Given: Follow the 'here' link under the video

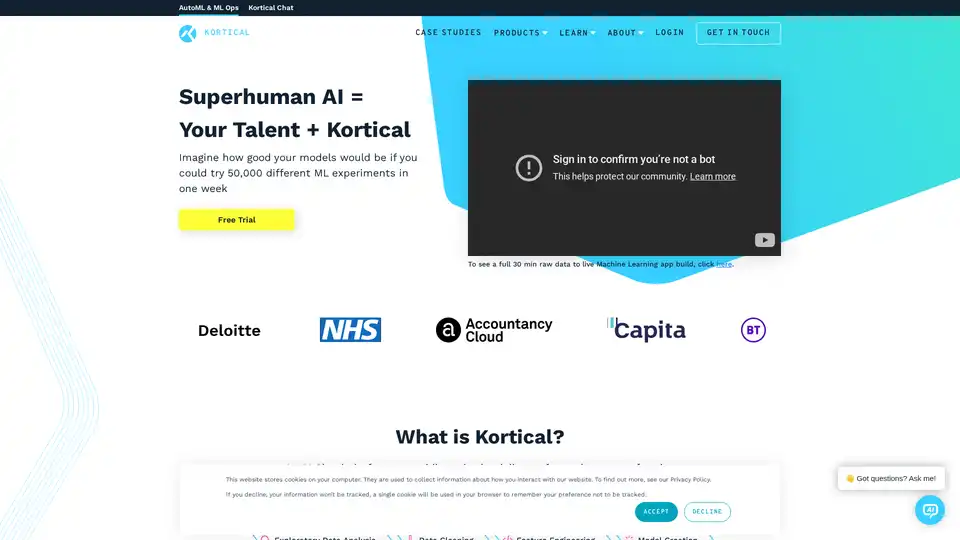Looking at the screenshot, I should [x=724, y=264].
